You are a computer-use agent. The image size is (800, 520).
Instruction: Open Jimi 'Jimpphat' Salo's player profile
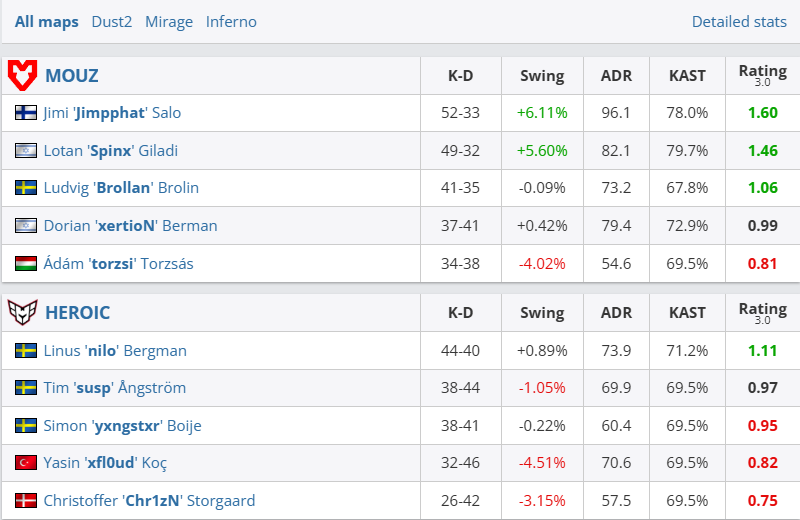pos(112,113)
